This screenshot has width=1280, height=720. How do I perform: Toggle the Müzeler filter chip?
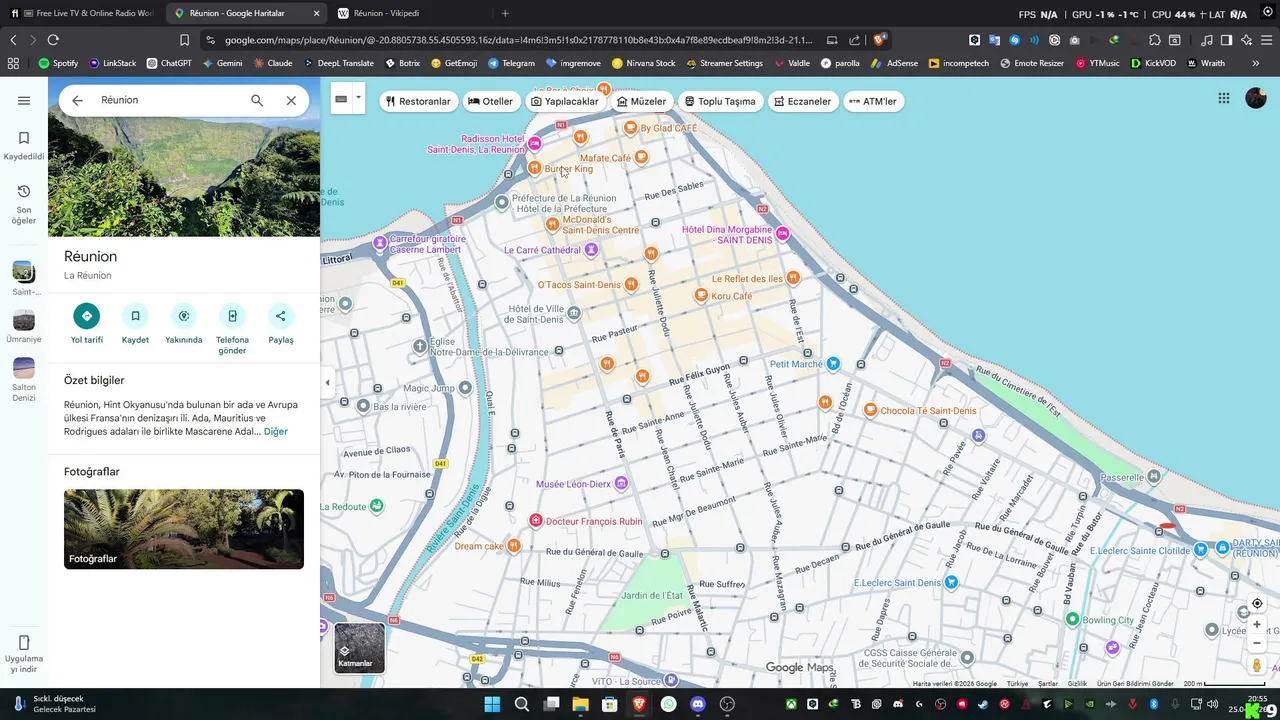coord(642,101)
